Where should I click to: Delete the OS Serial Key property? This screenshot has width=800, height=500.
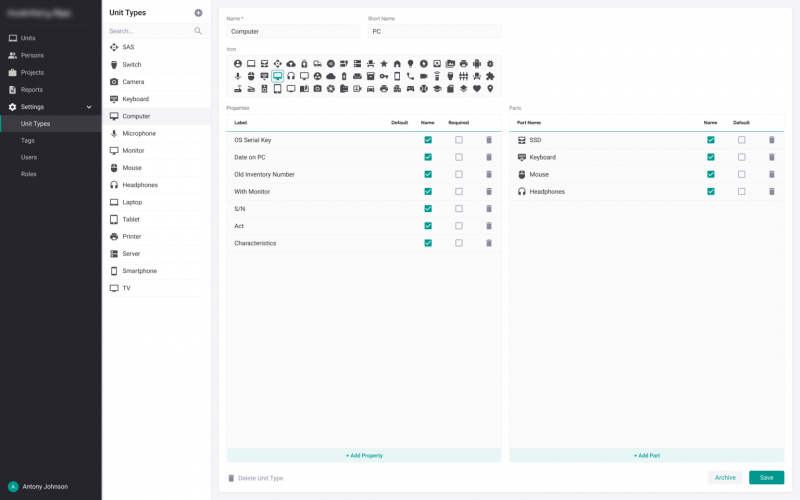point(489,140)
